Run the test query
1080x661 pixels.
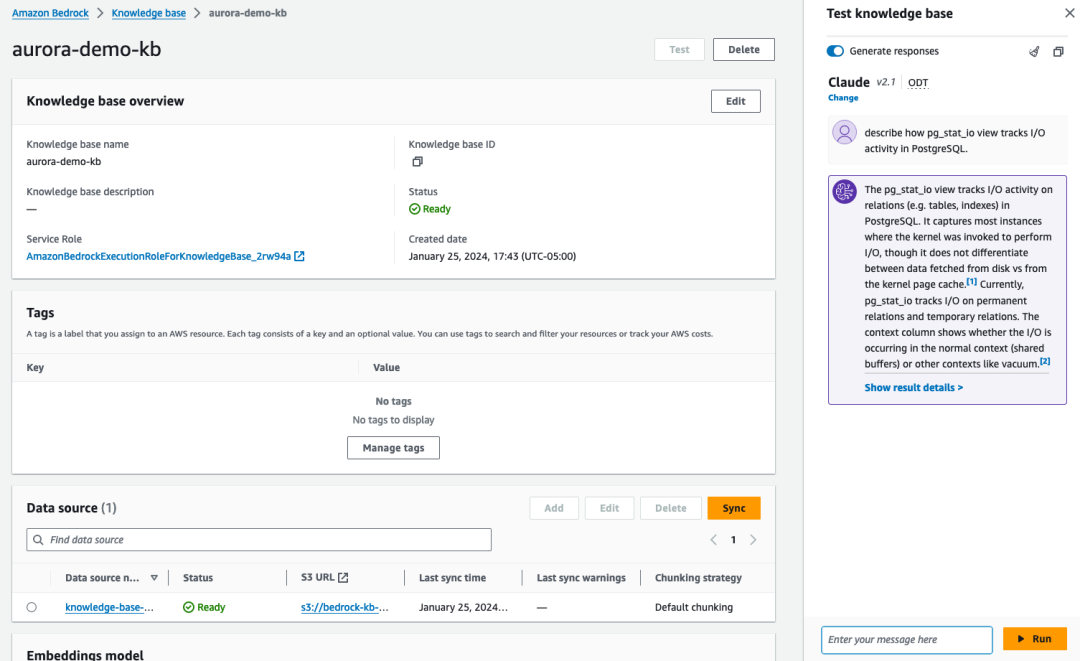tap(1035, 639)
